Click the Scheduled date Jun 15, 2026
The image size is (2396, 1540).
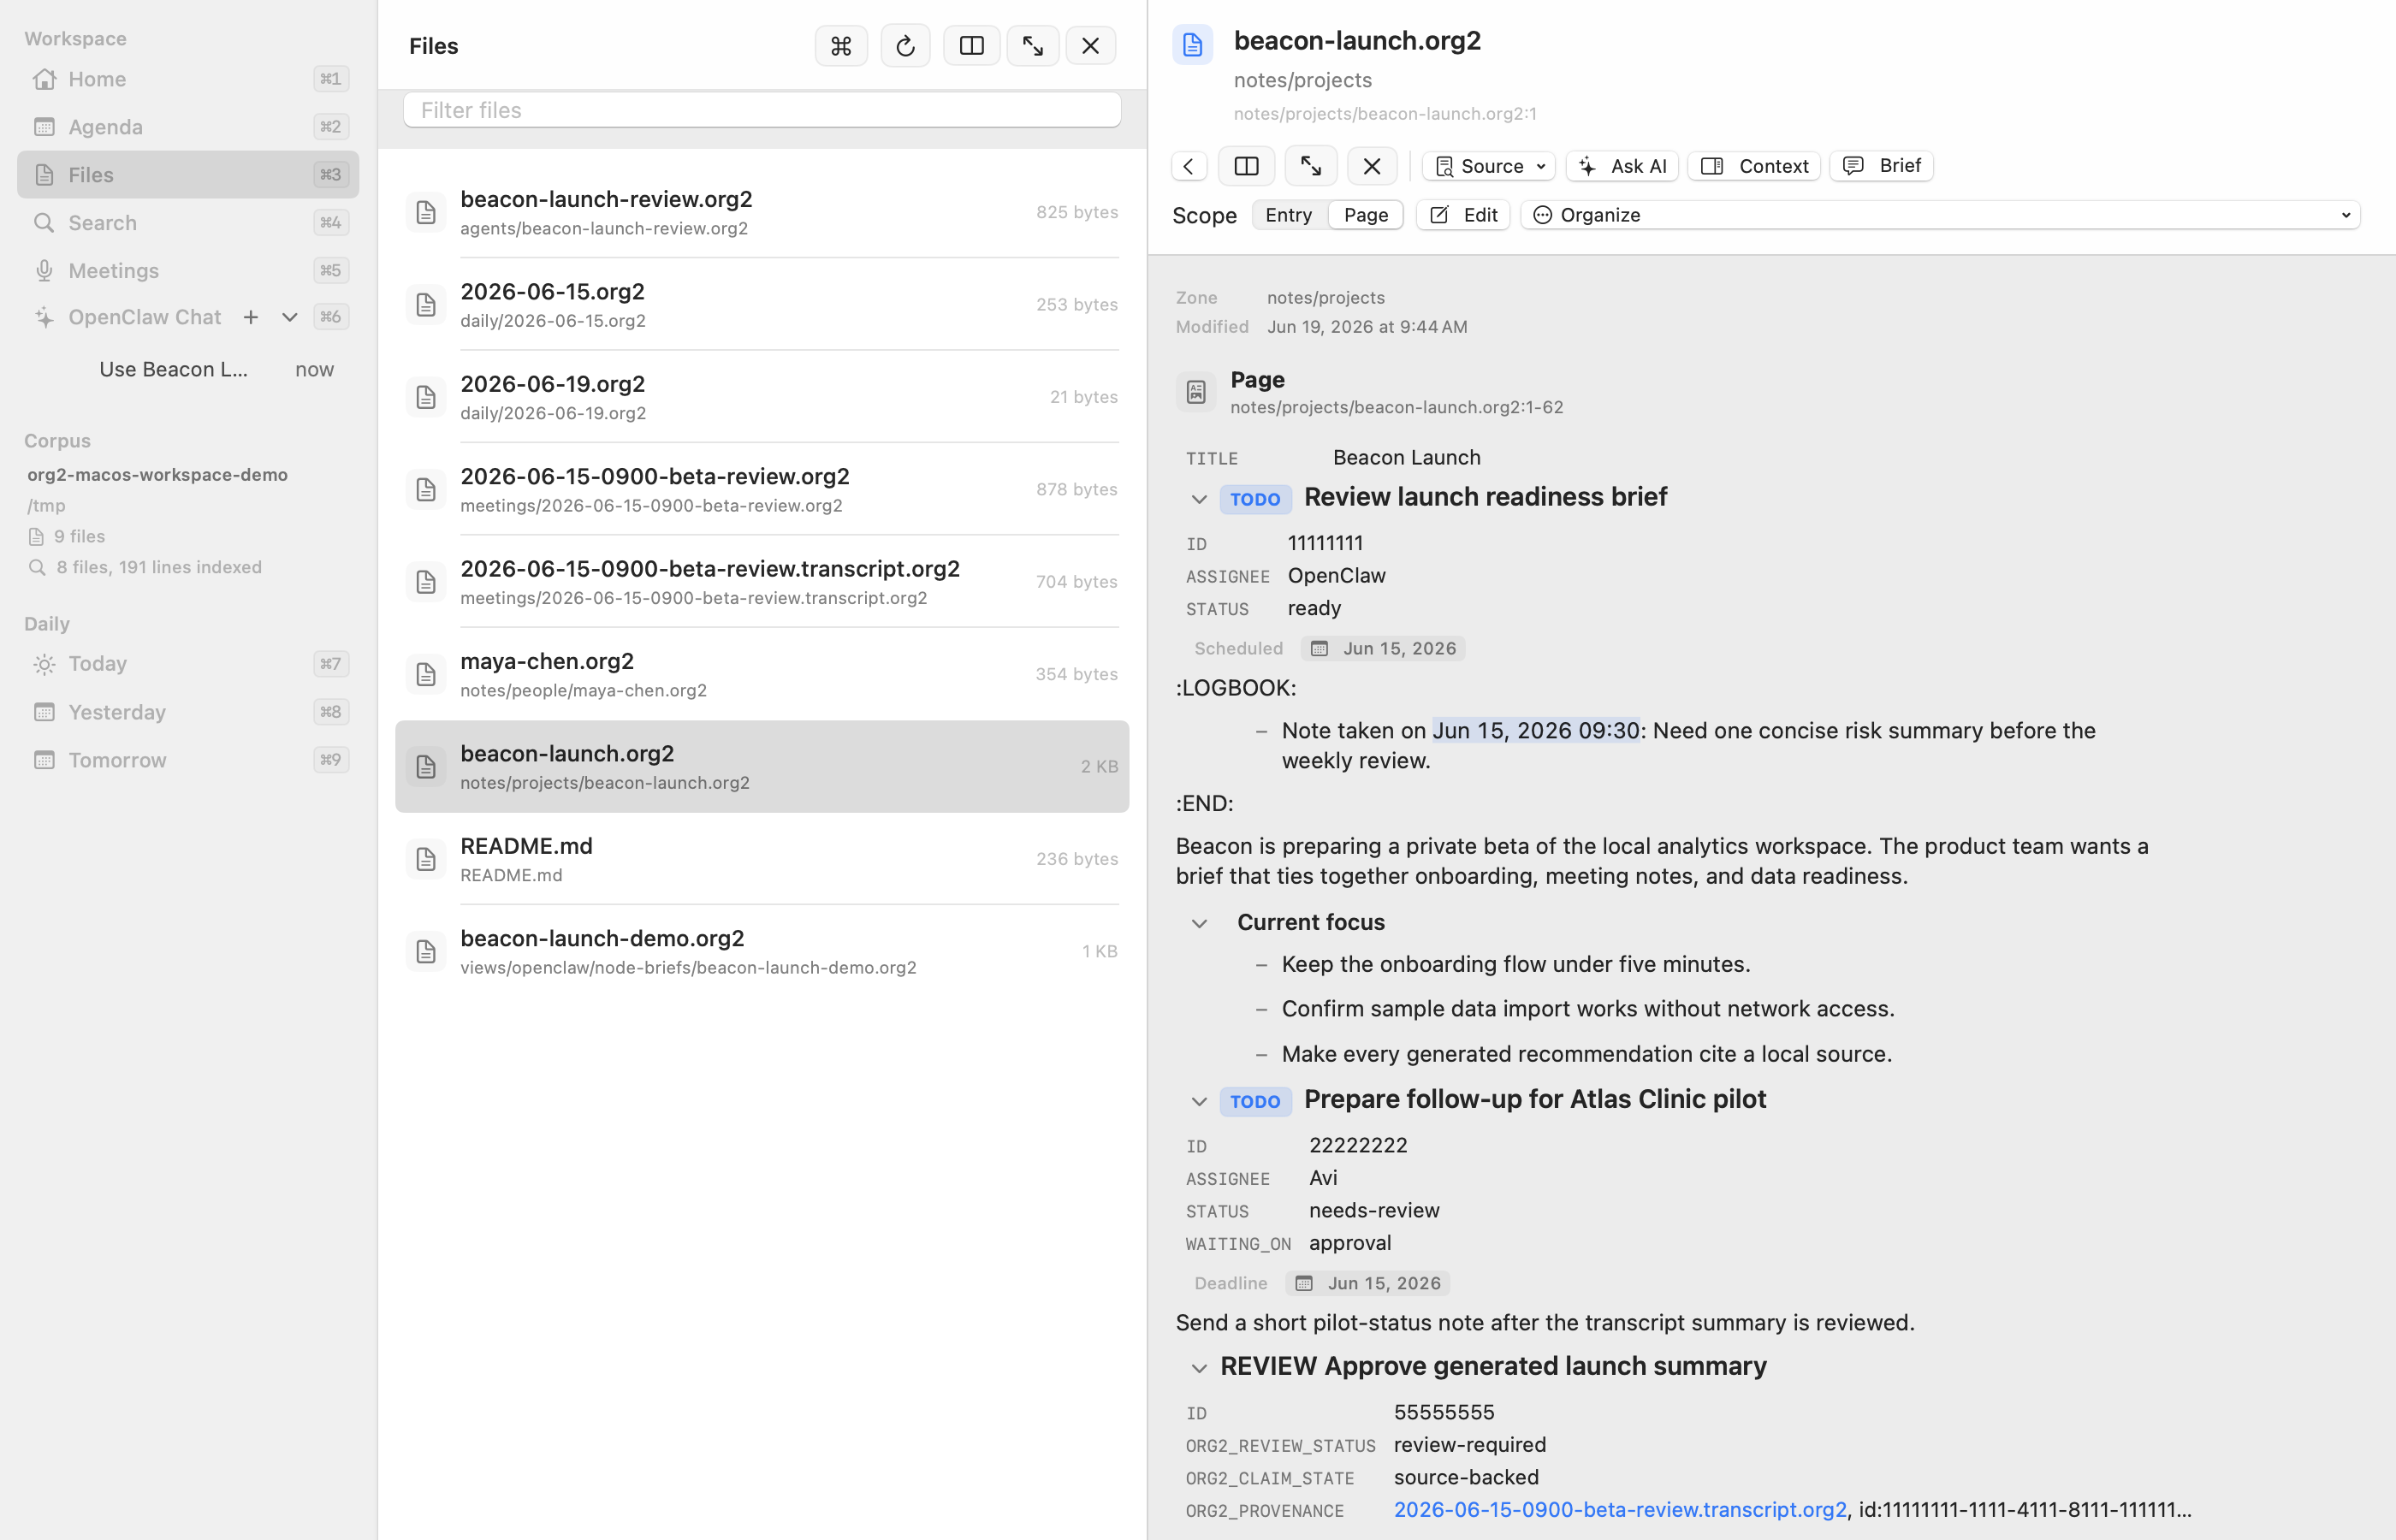[1383, 649]
